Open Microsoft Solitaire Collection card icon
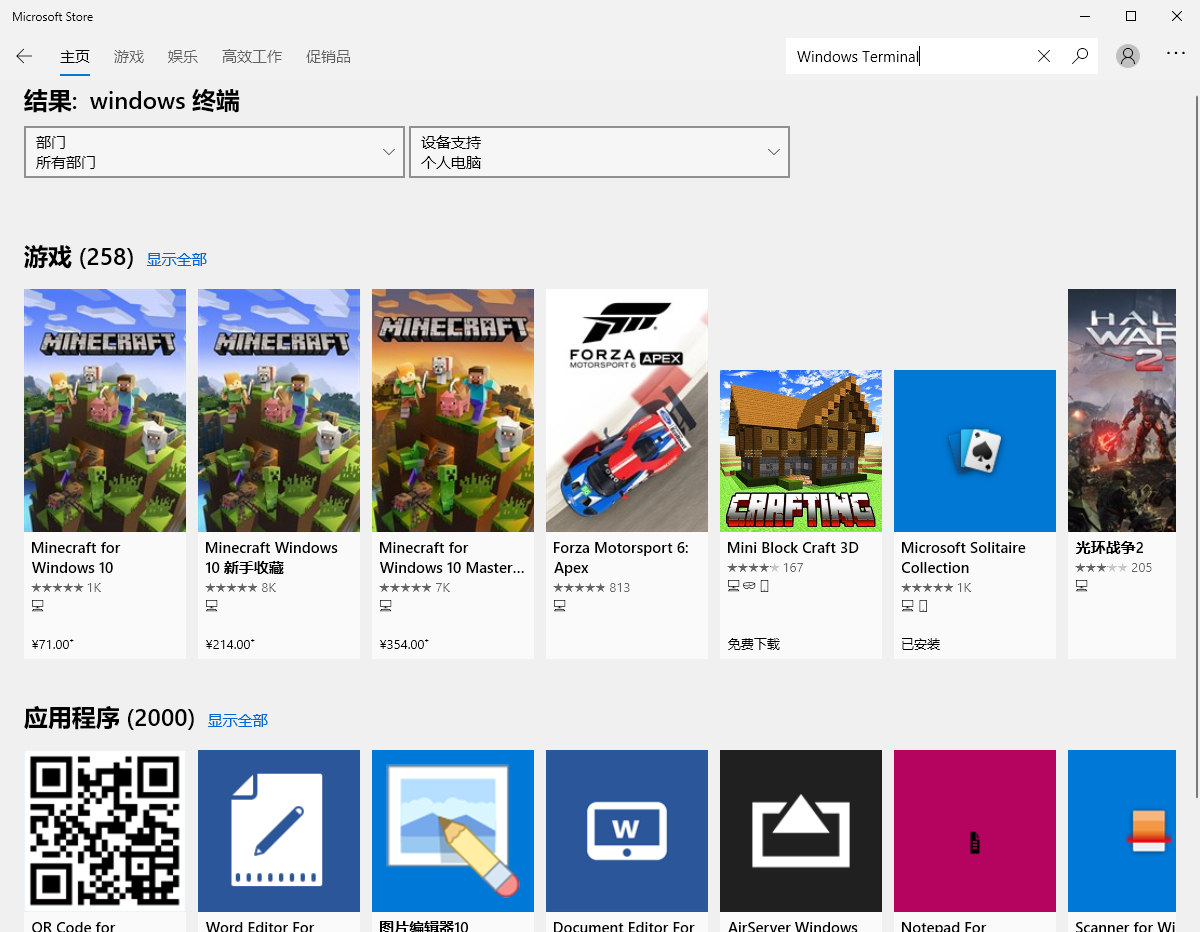Viewport: 1200px width, 932px height. tap(975, 451)
